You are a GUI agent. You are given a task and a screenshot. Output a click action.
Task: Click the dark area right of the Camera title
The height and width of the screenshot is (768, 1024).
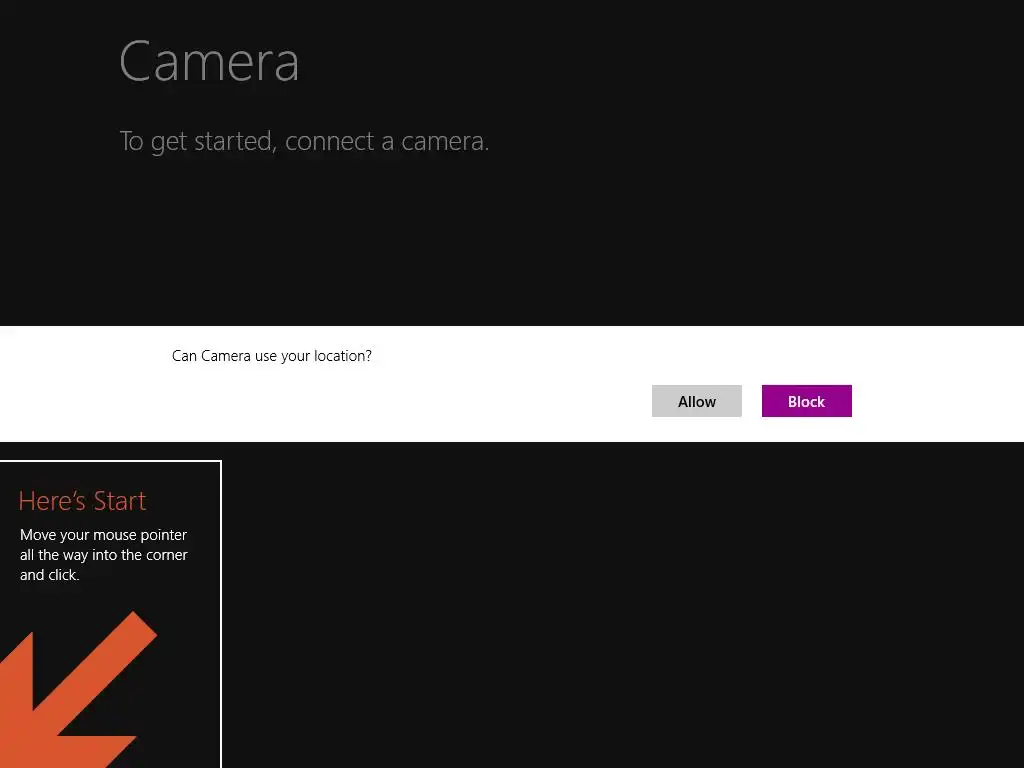[x=650, y=61]
